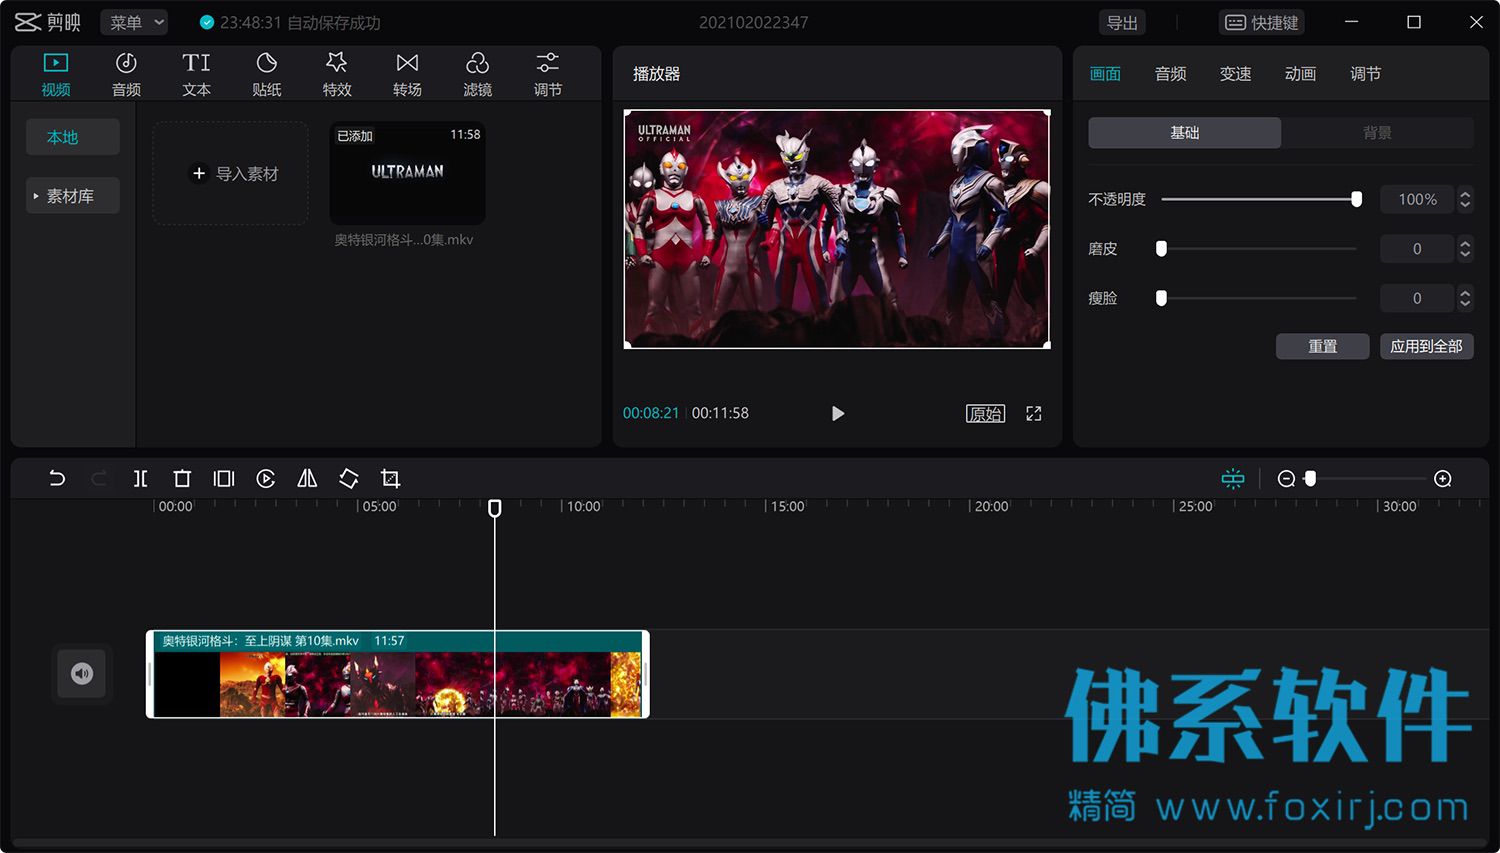Click the timeline zoom slider handle
Viewport: 1500px width, 853px height.
coord(1310,479)
